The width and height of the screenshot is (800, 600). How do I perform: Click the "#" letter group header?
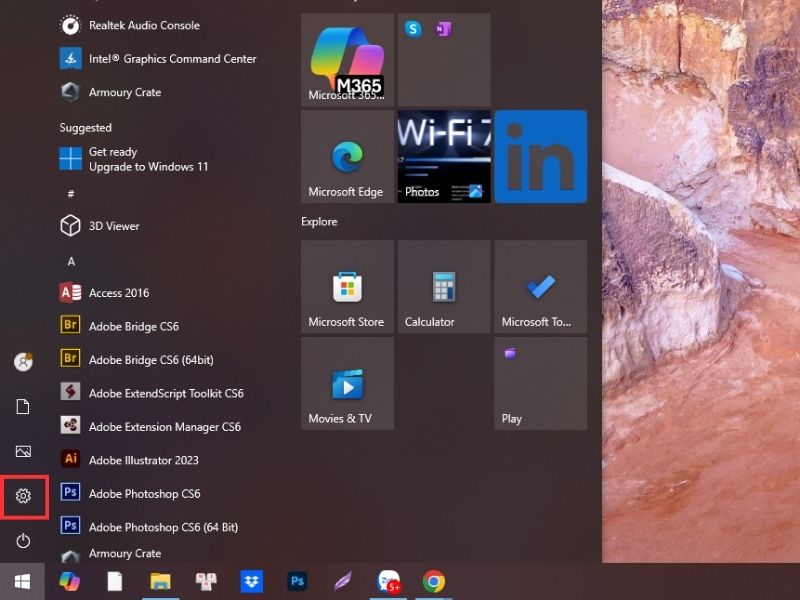pos(71,193)
